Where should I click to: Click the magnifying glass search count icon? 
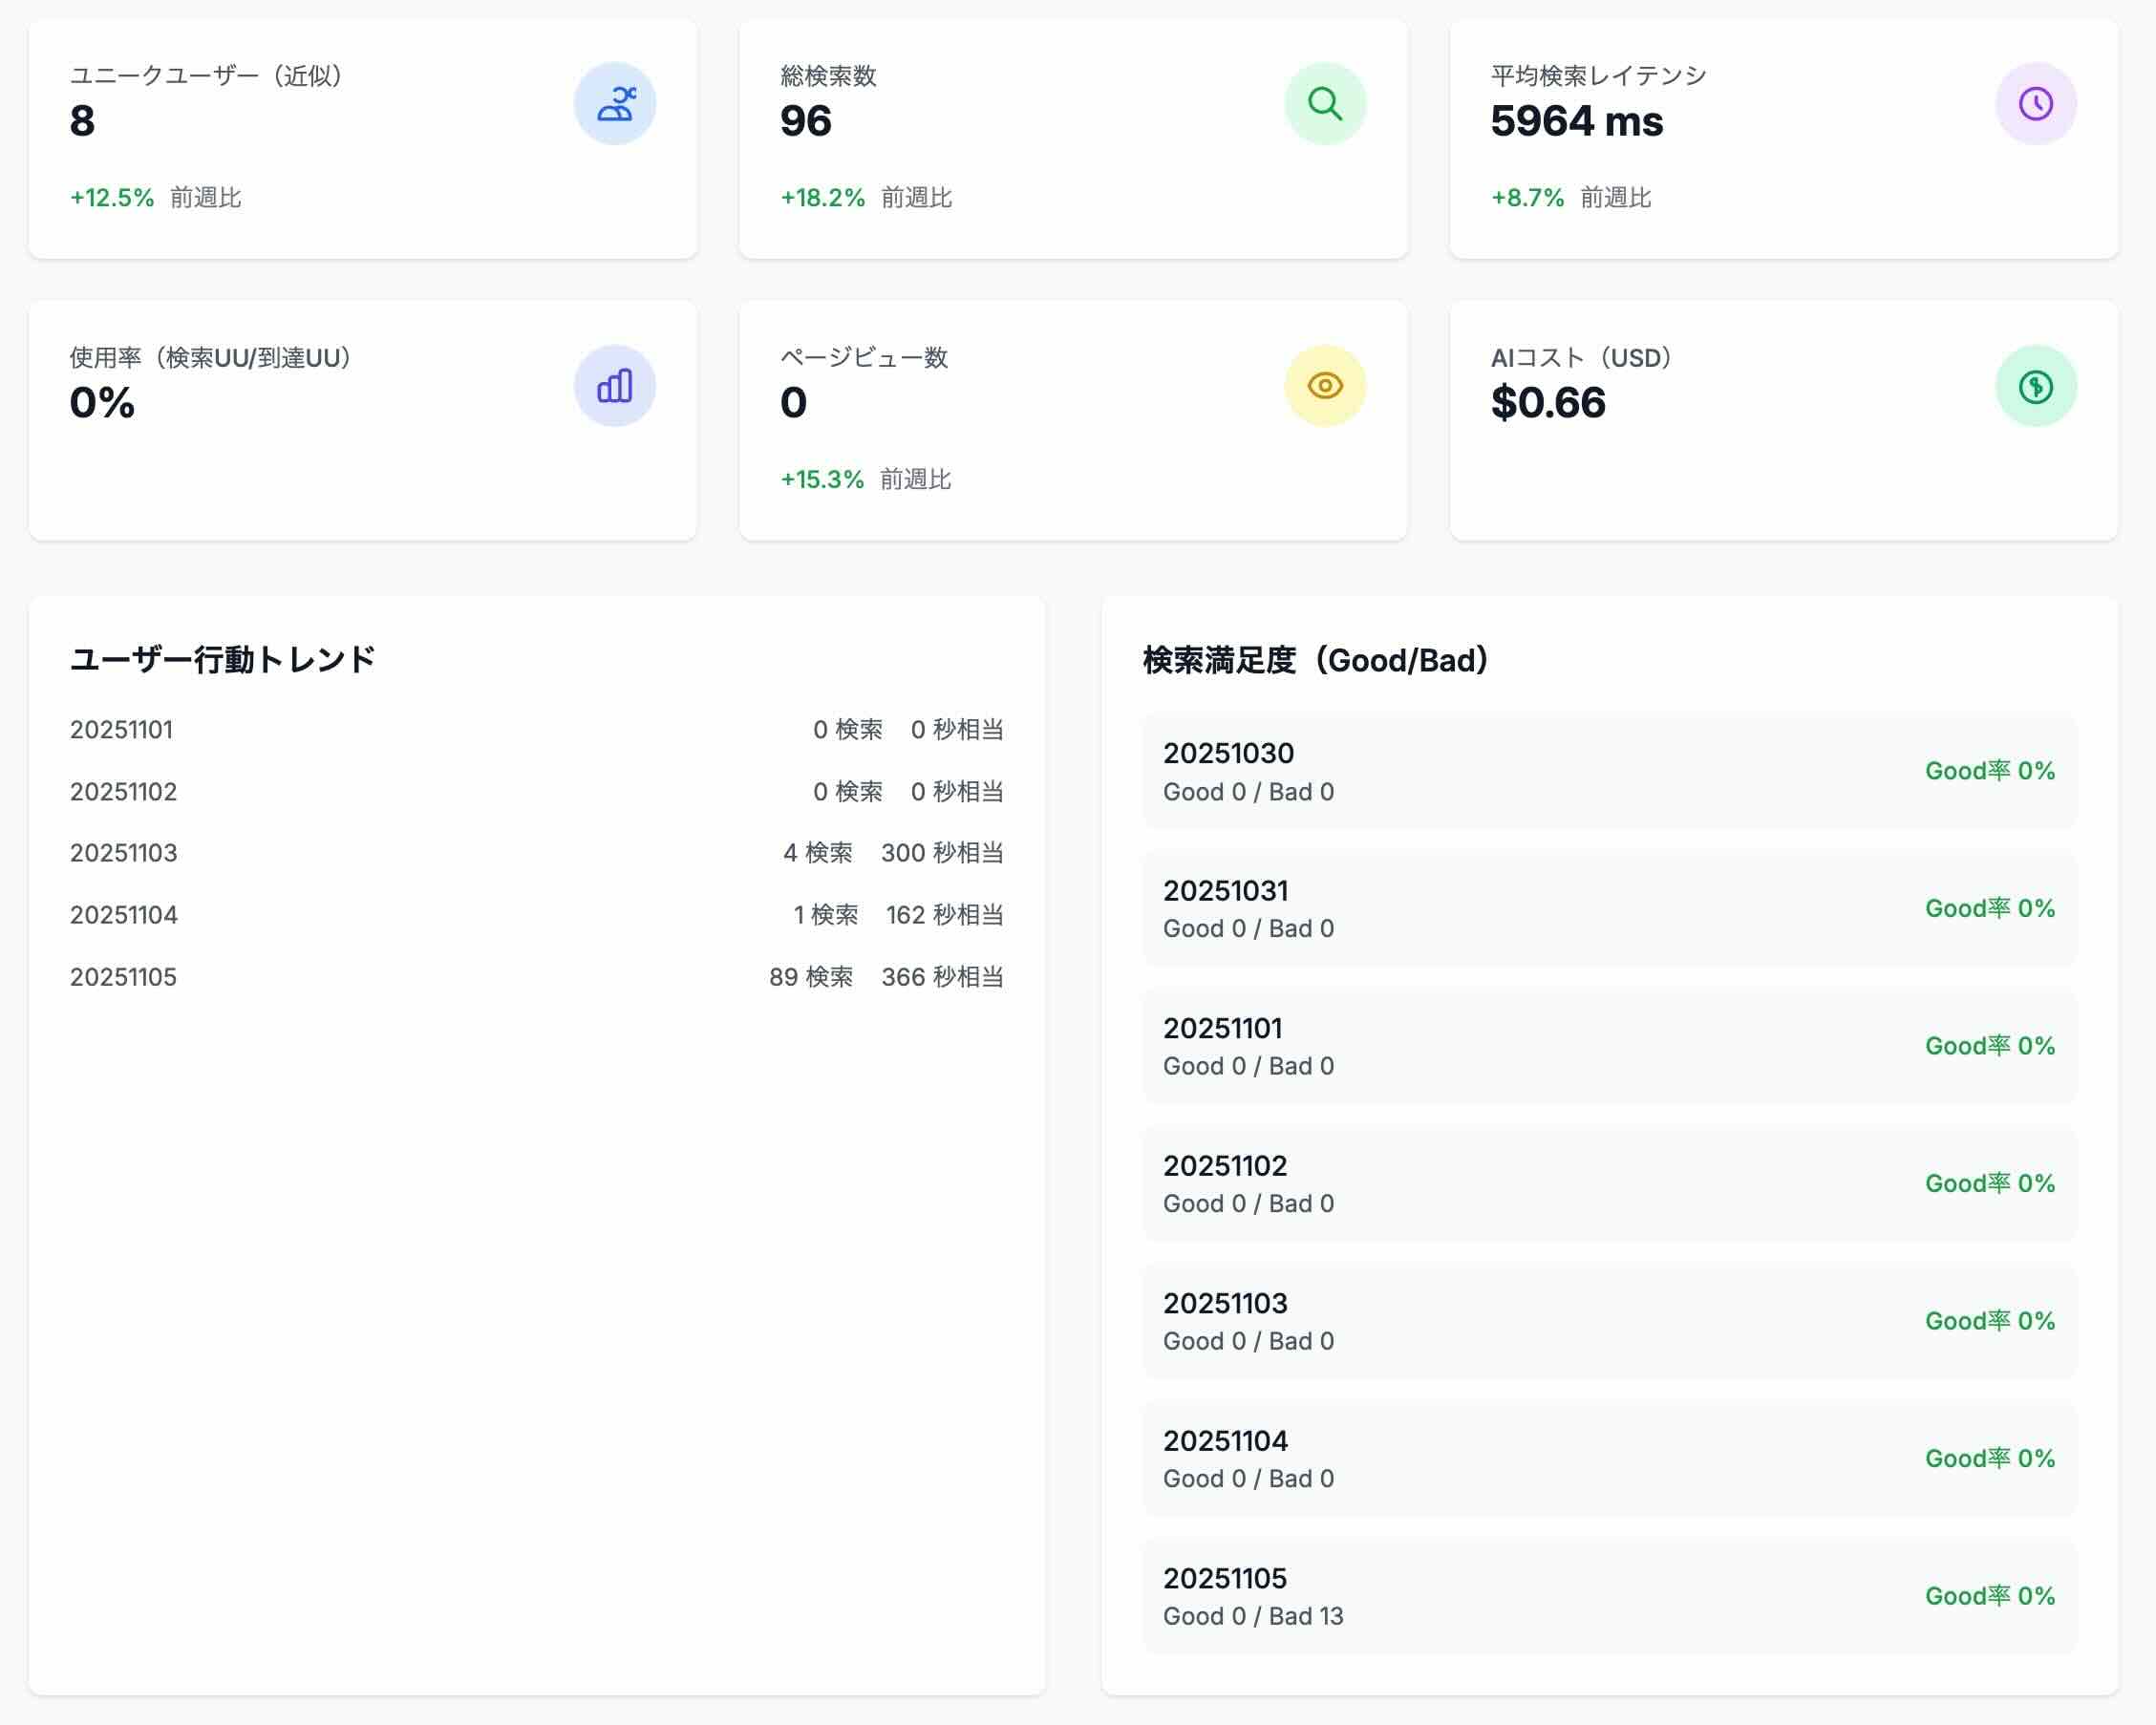point(1324,104)
